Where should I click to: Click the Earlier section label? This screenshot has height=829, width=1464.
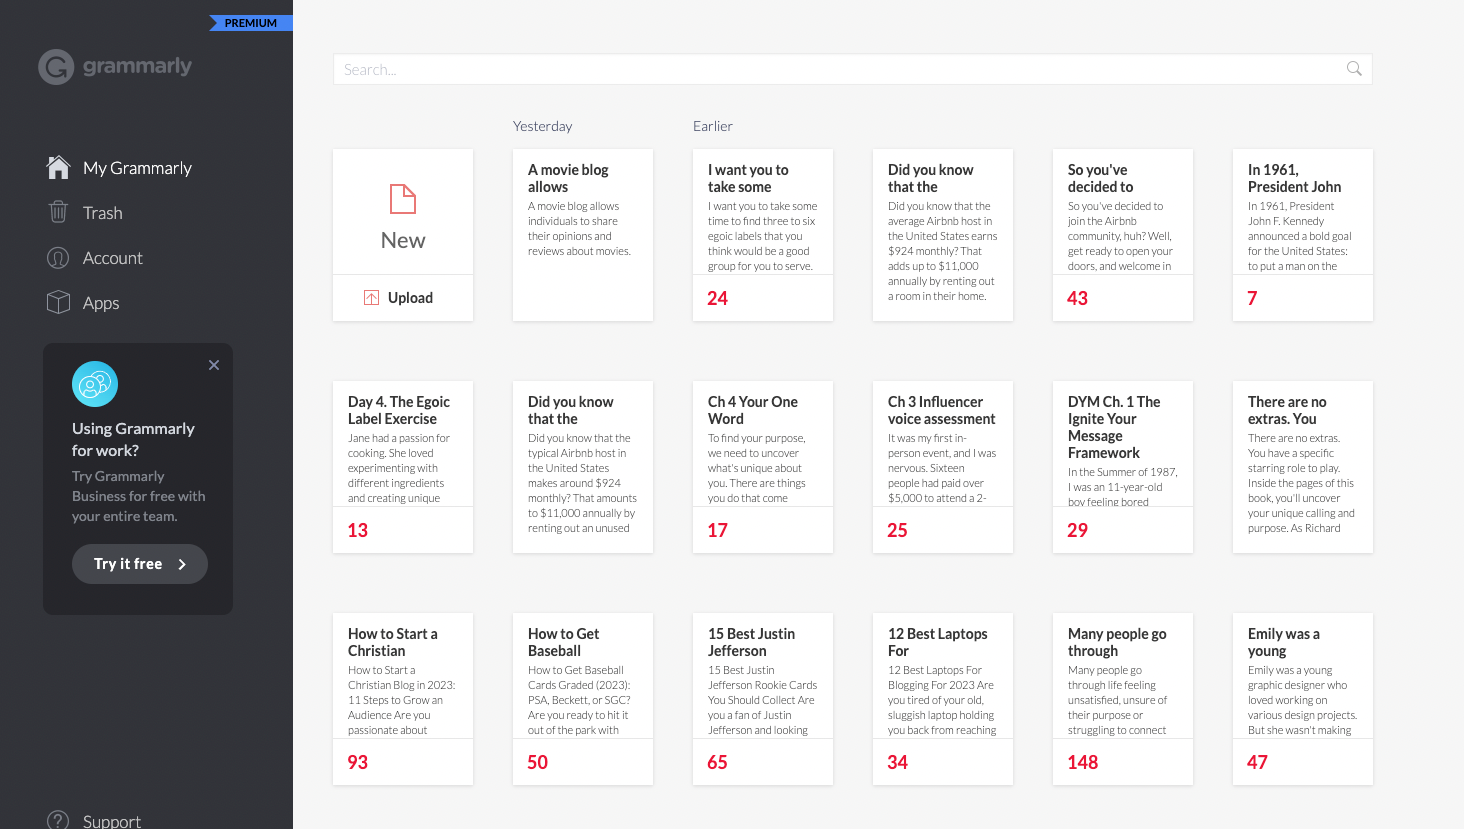[x=713, y=126]
